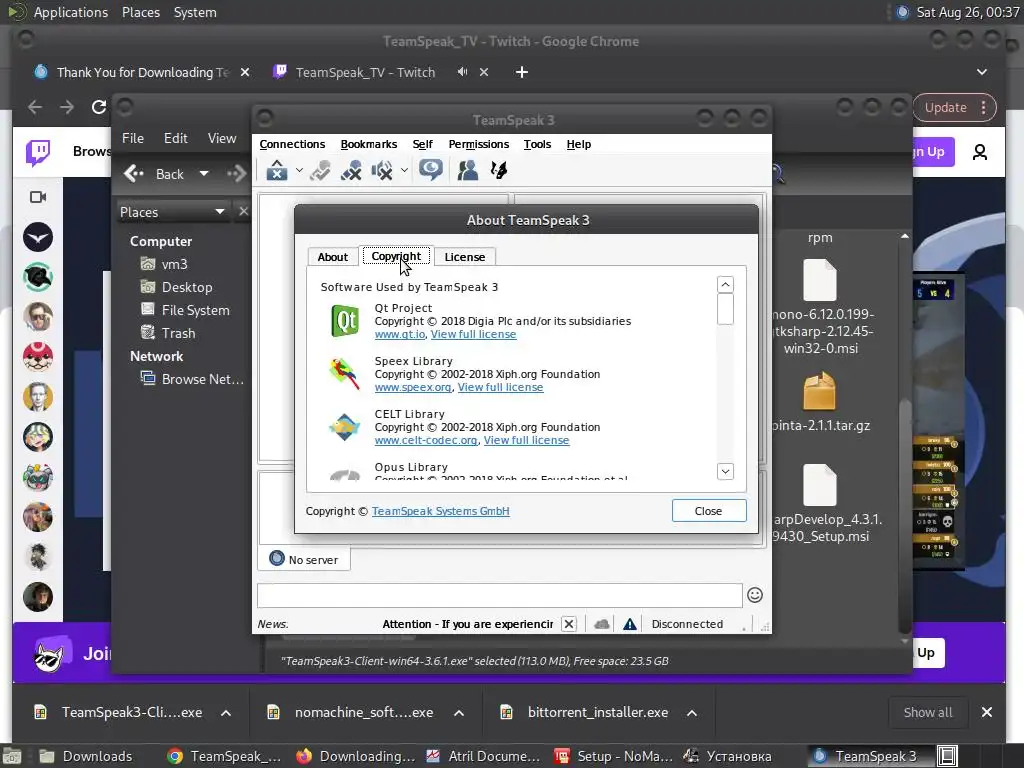
Task: Expand bittorrent_installer.exe download options
Action: coord(692,713)
